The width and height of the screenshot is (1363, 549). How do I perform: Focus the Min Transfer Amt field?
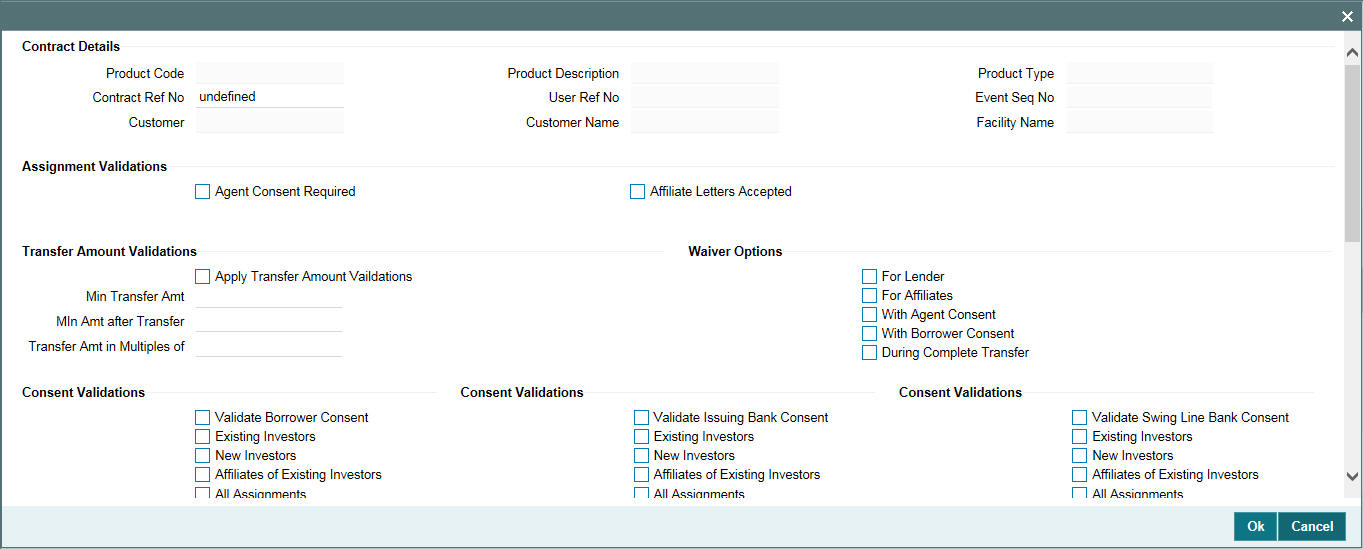pyautogui.click(x=270, y=296)
